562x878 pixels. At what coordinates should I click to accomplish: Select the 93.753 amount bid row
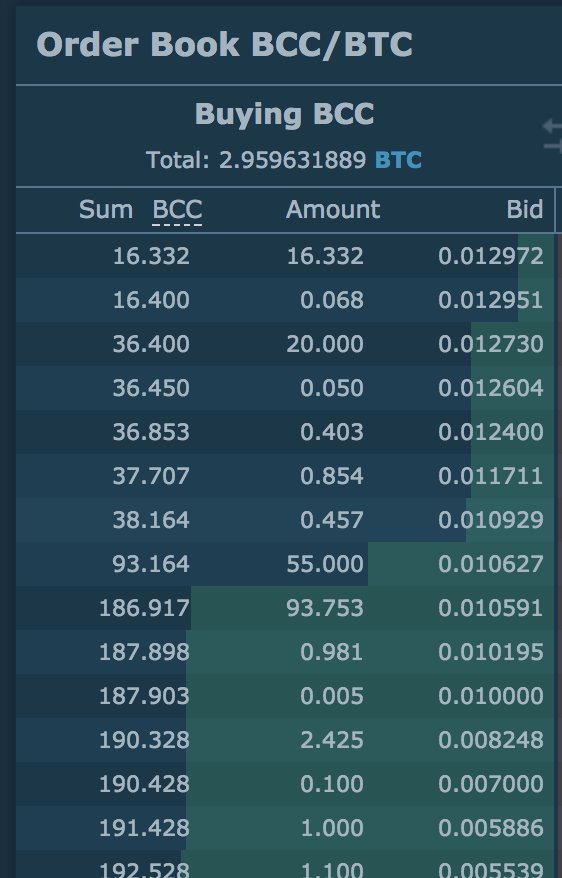coord(285,608)
